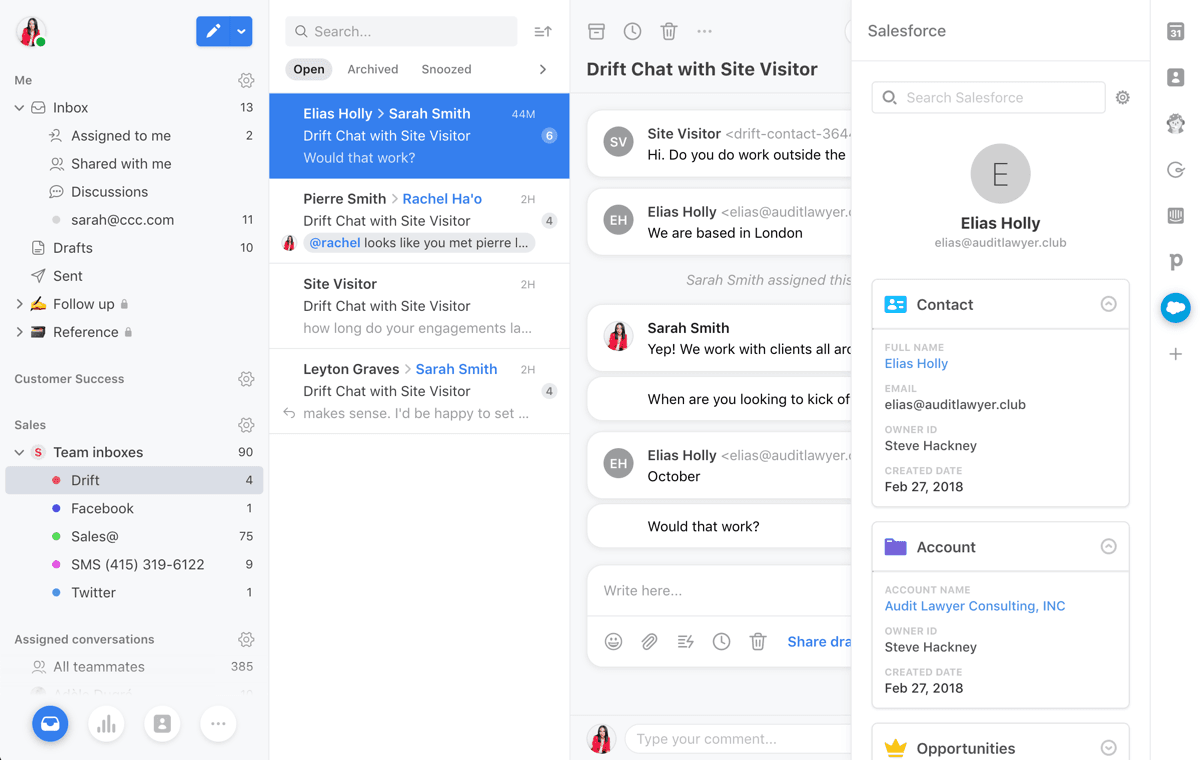
Task: Schedule the draft with the clock icon
Action: click(721, 641)
